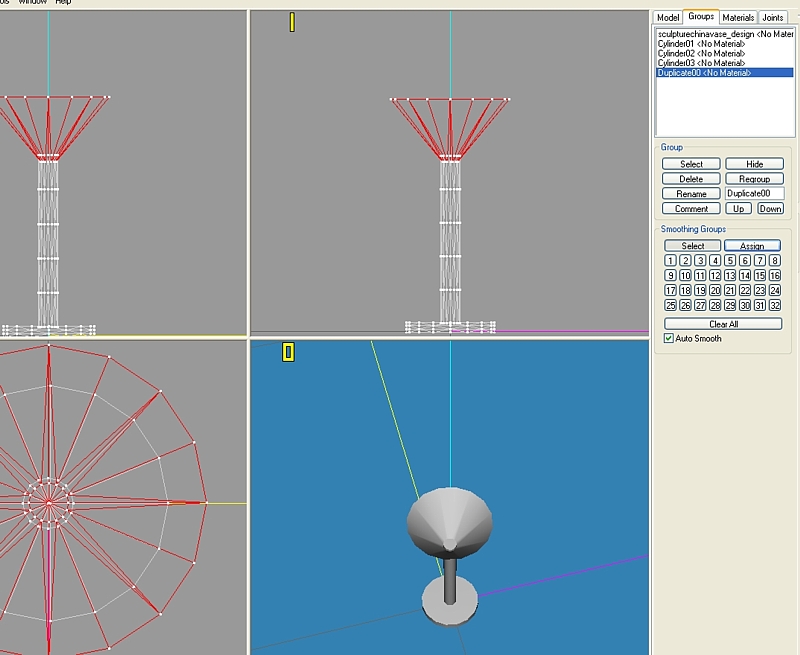Toggle smoothing group number 1
The height and width of the screenshot is (655, 800).
[670, 261]
